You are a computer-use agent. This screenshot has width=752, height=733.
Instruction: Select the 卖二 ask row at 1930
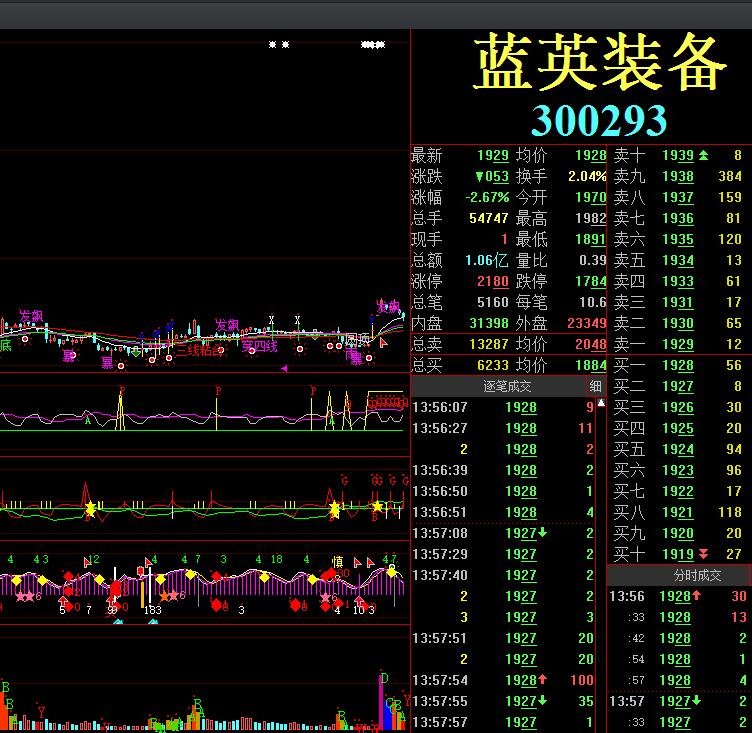click(679, 323)
